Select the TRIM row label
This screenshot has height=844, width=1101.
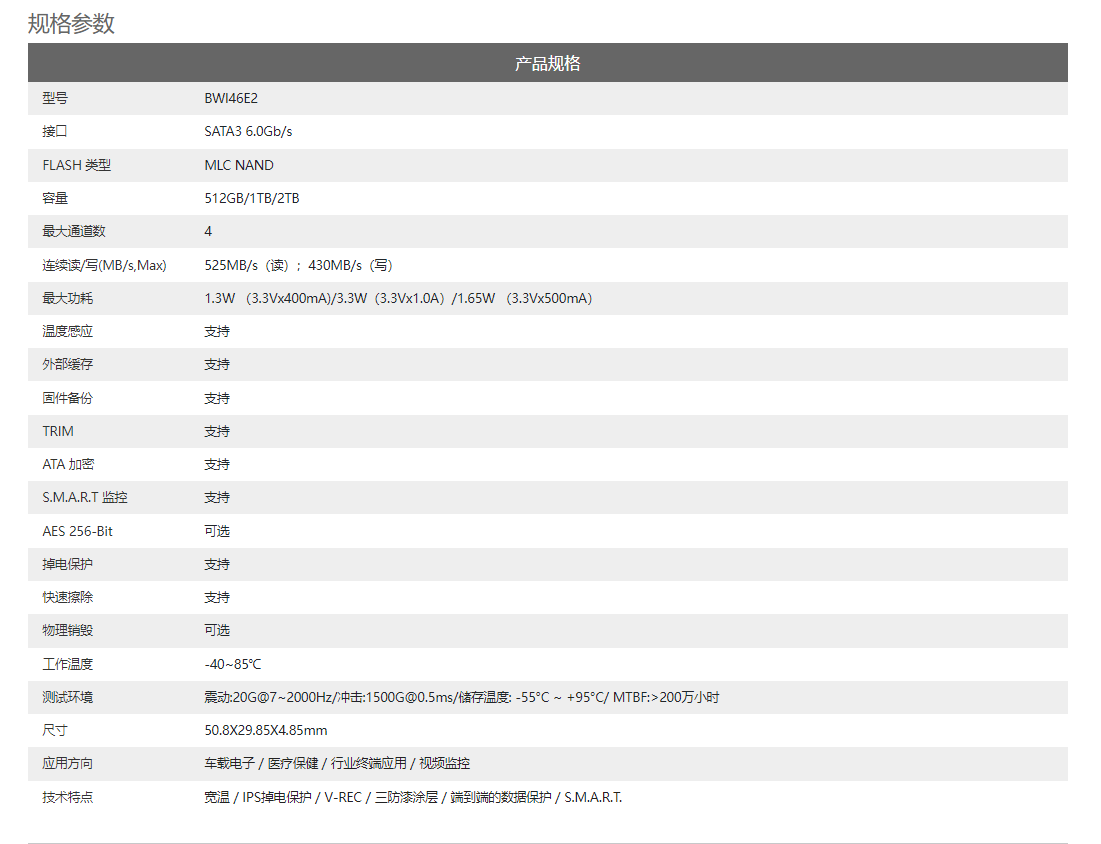click(x=58, y=431)
